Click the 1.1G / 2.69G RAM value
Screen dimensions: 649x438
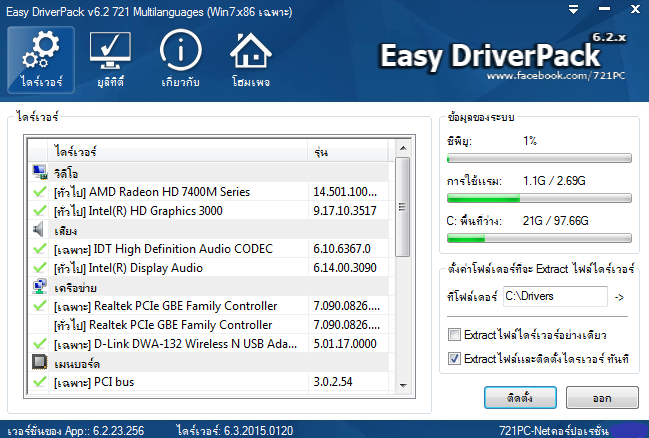554,181
